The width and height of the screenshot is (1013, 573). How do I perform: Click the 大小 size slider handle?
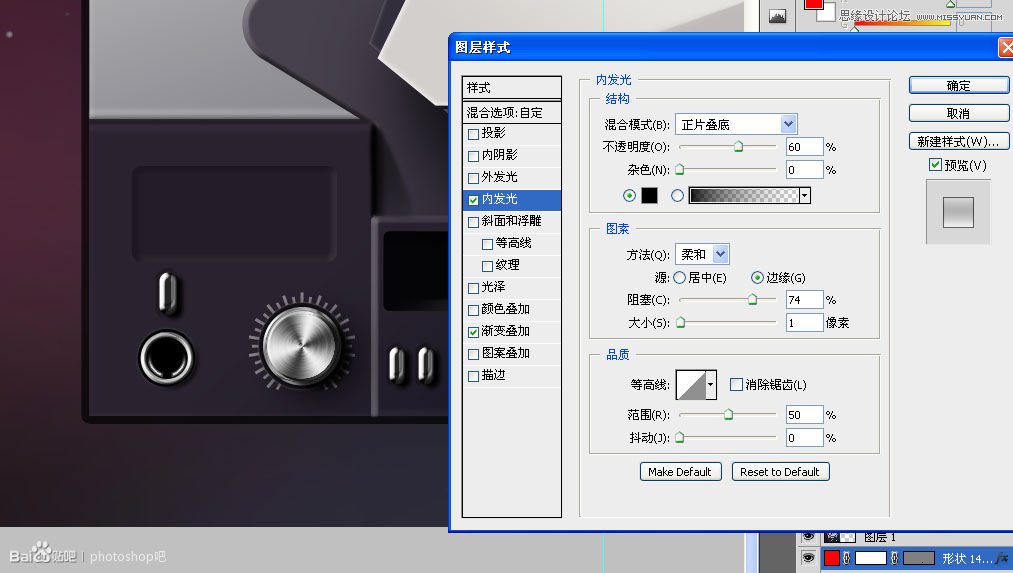(680, 322)
